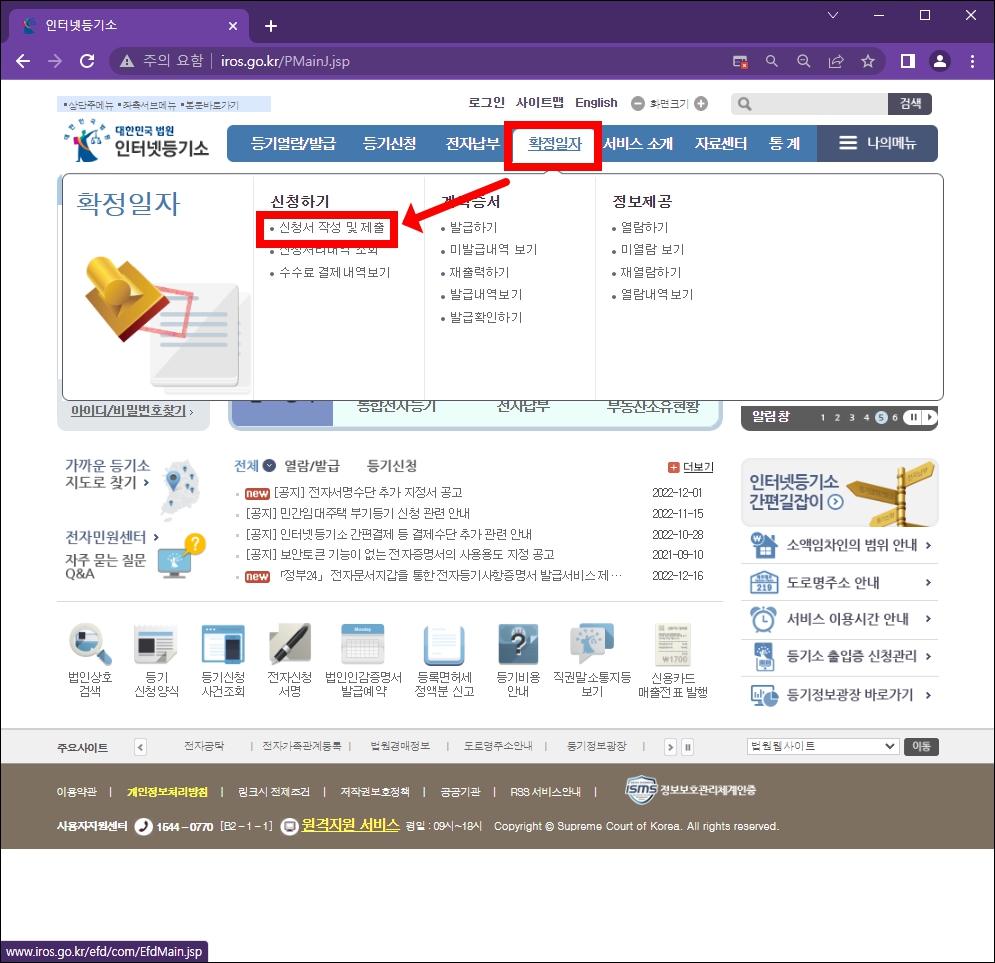Select the 법인인감증명서 발급예약 calendar icon
The width and height of the screenshot is (995, 963).
pos(362,645)
